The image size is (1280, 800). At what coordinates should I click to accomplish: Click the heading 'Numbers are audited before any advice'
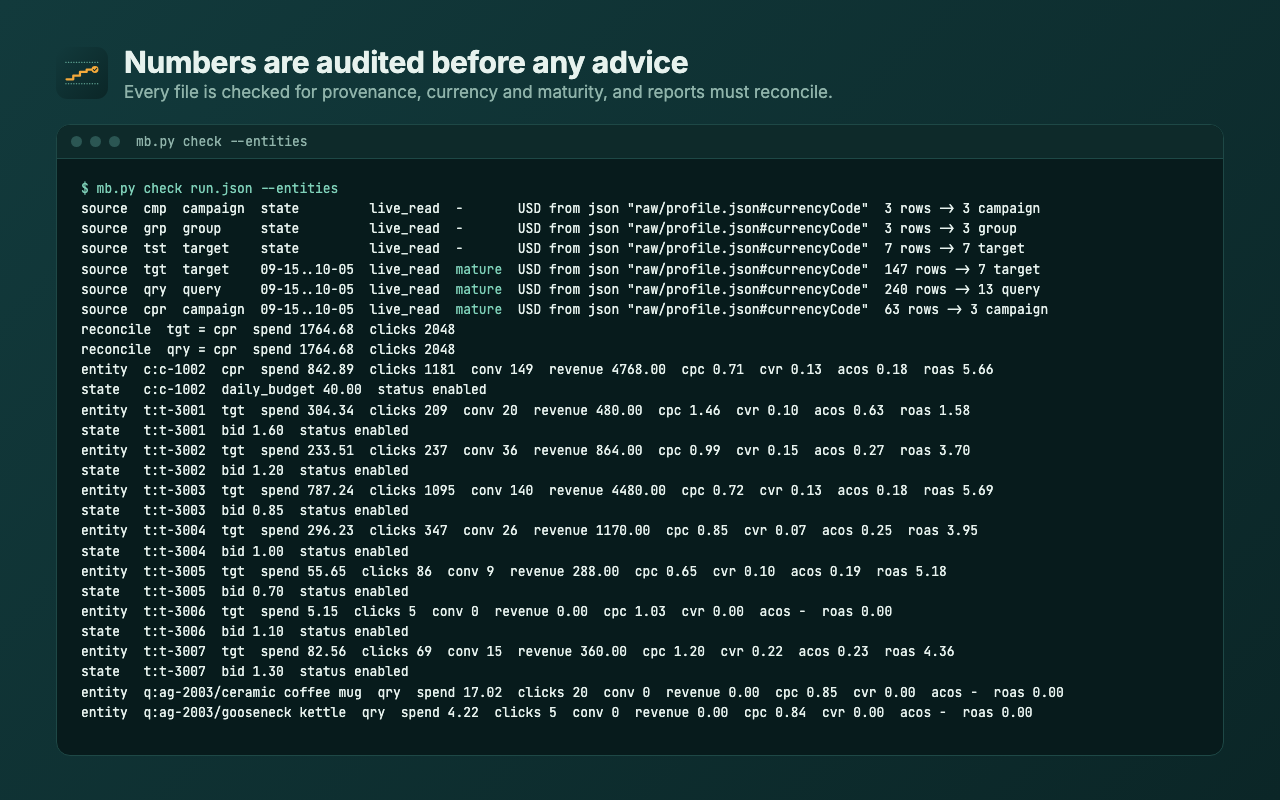click(406, 62)
